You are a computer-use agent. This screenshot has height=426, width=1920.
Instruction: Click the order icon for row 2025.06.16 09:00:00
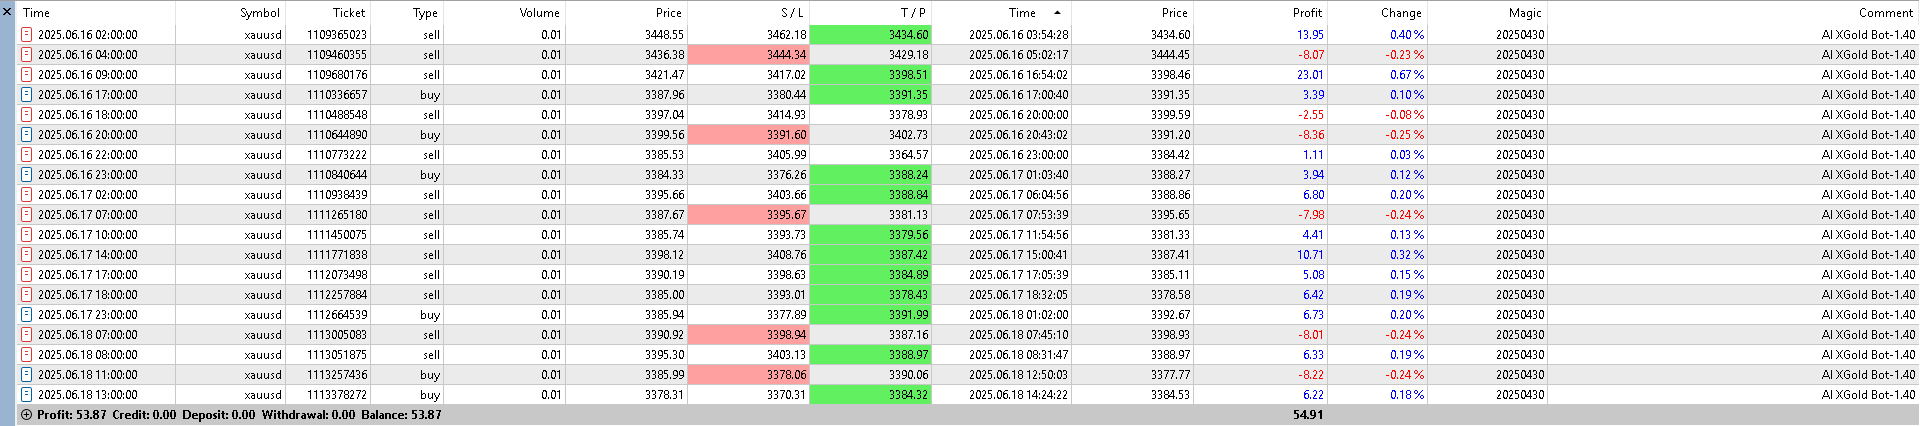point(27,74)
